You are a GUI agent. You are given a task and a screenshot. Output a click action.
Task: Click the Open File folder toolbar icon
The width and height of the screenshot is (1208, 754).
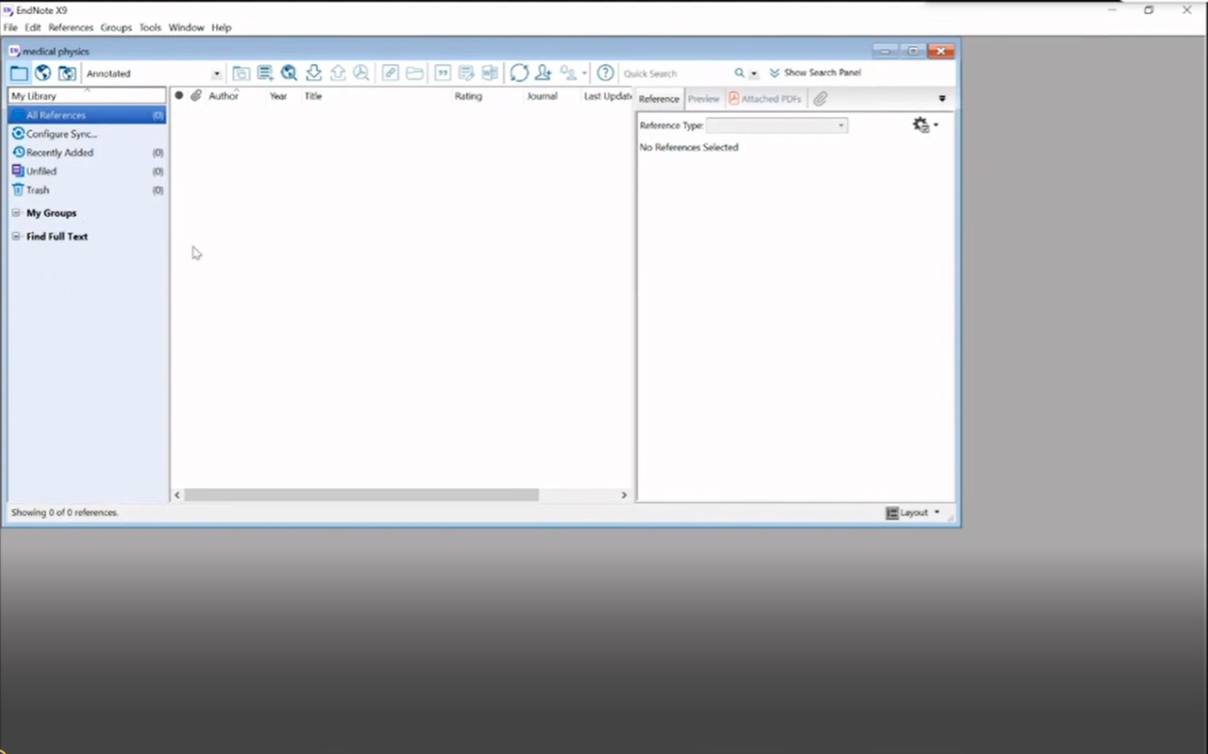(x=414, y=73)
